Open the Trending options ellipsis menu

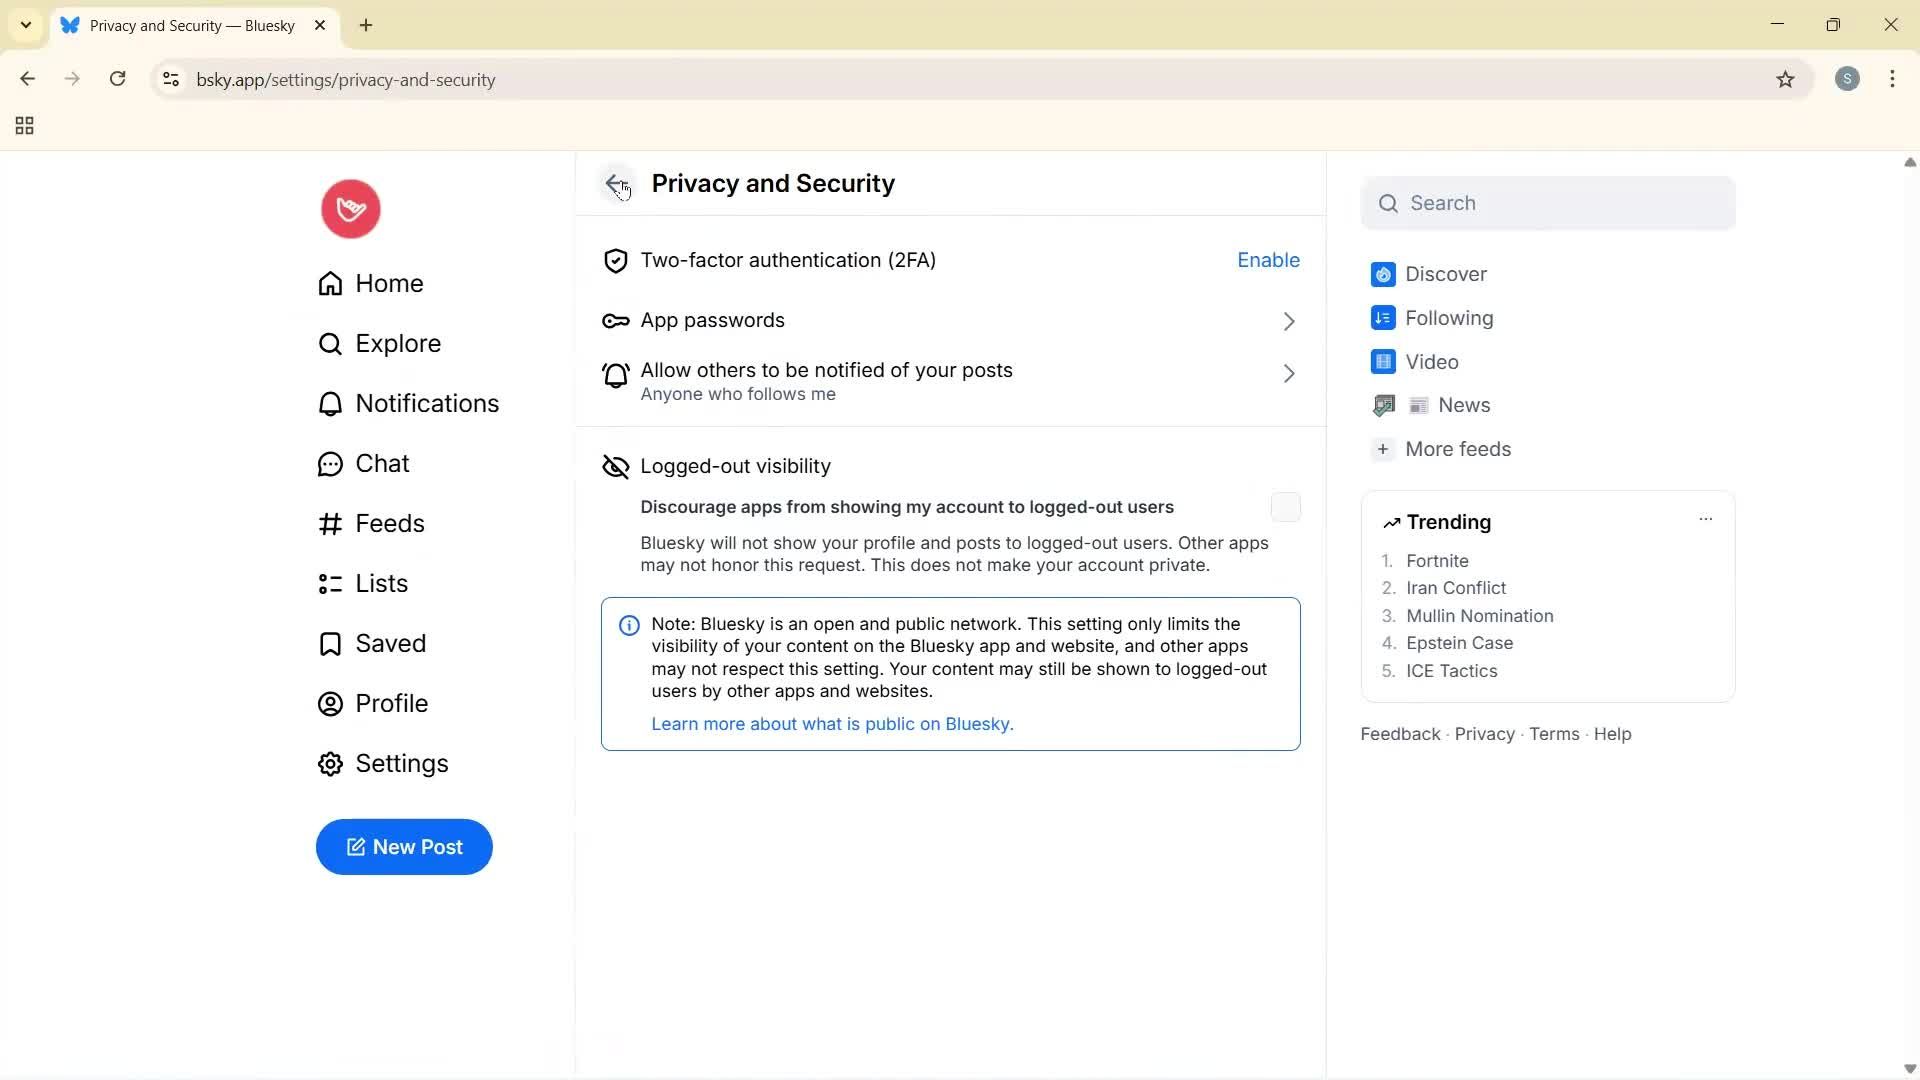pyautogui.click(x=1706, y=519)
